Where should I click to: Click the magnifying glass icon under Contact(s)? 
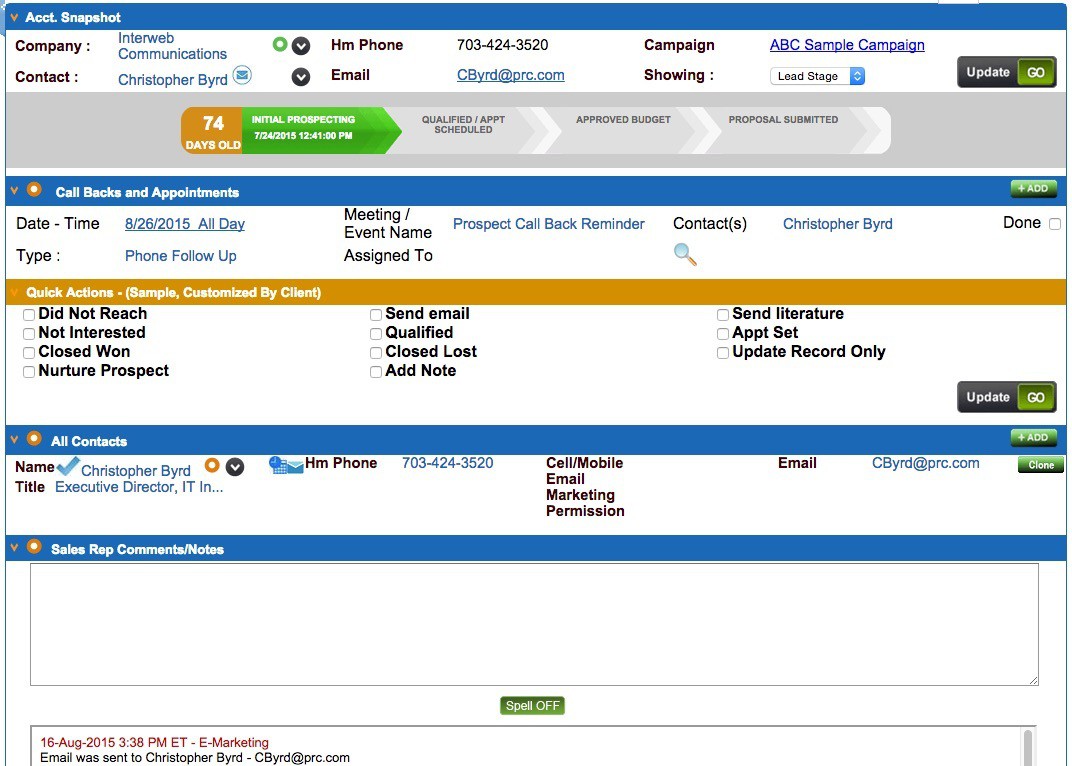point(685,255)
